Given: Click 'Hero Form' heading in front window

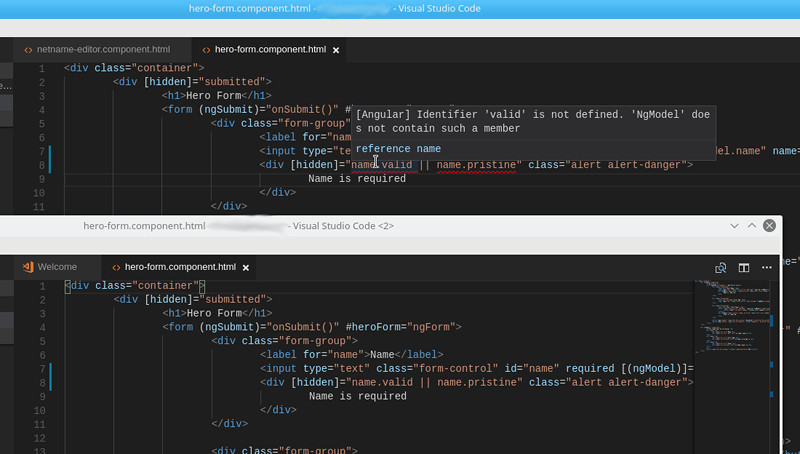Looking at the screenshot, I should point(214,313).
